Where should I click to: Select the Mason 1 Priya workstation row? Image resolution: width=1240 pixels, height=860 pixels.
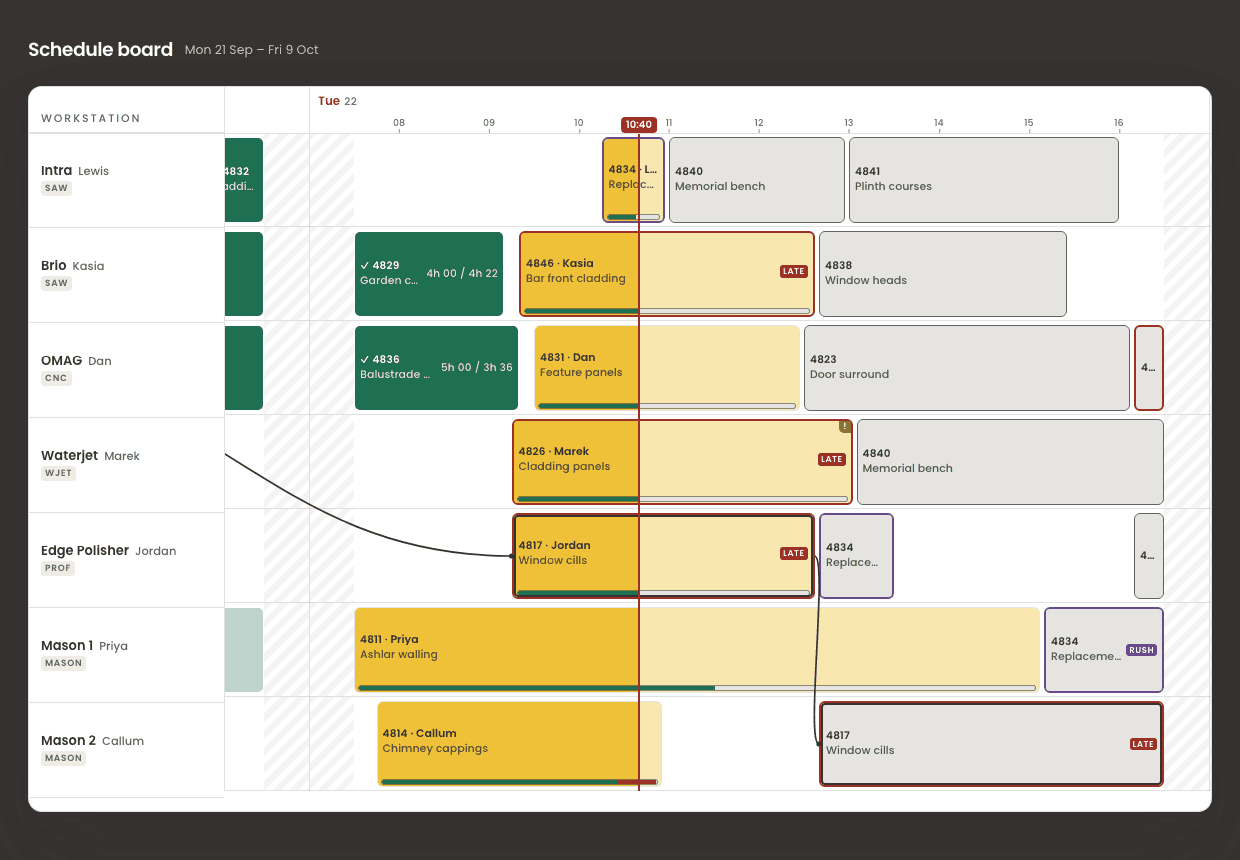point(126,654)
